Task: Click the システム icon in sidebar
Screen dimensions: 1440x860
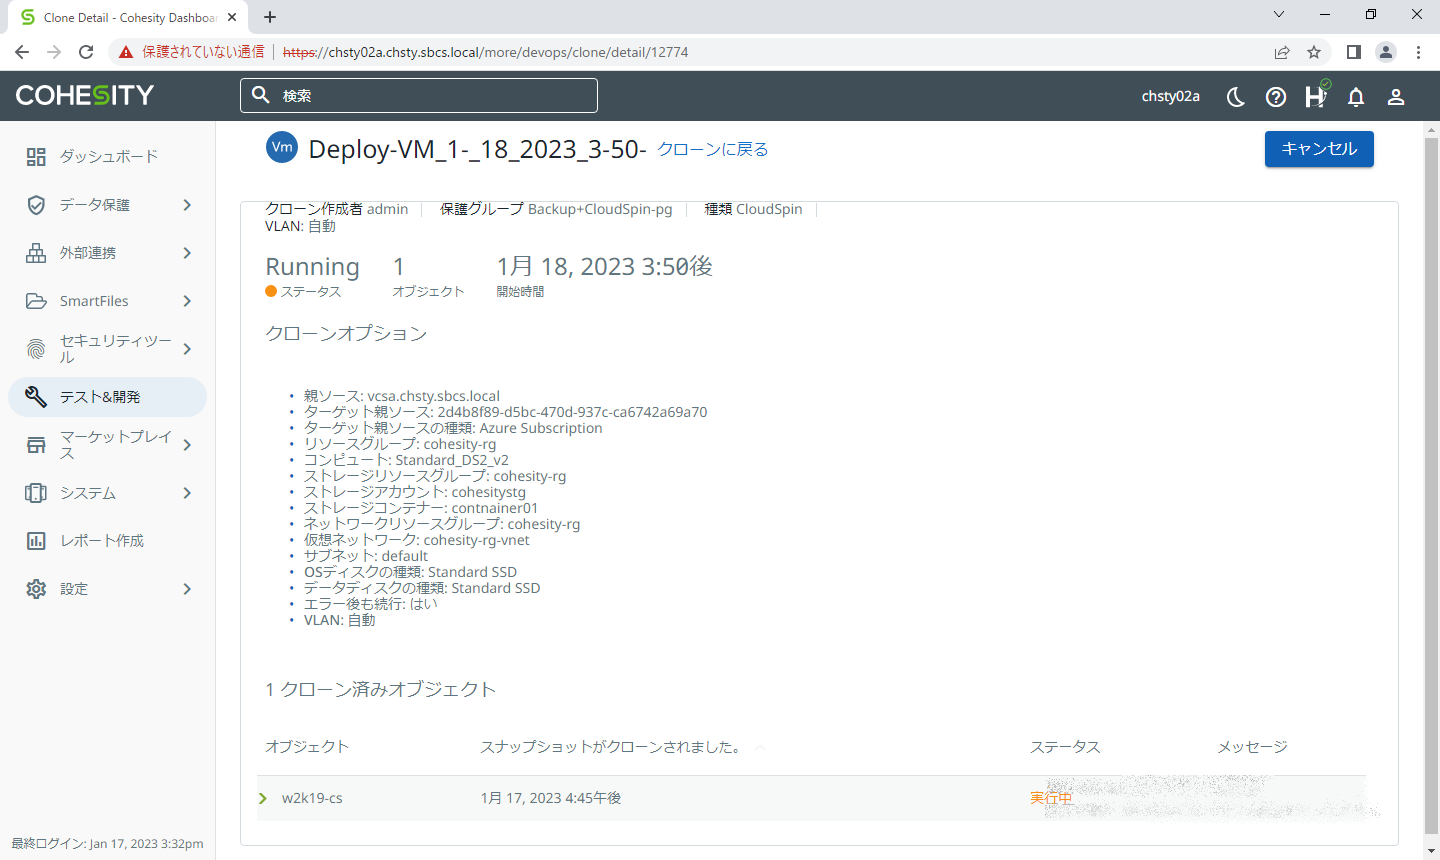Action: pos(36,493)
